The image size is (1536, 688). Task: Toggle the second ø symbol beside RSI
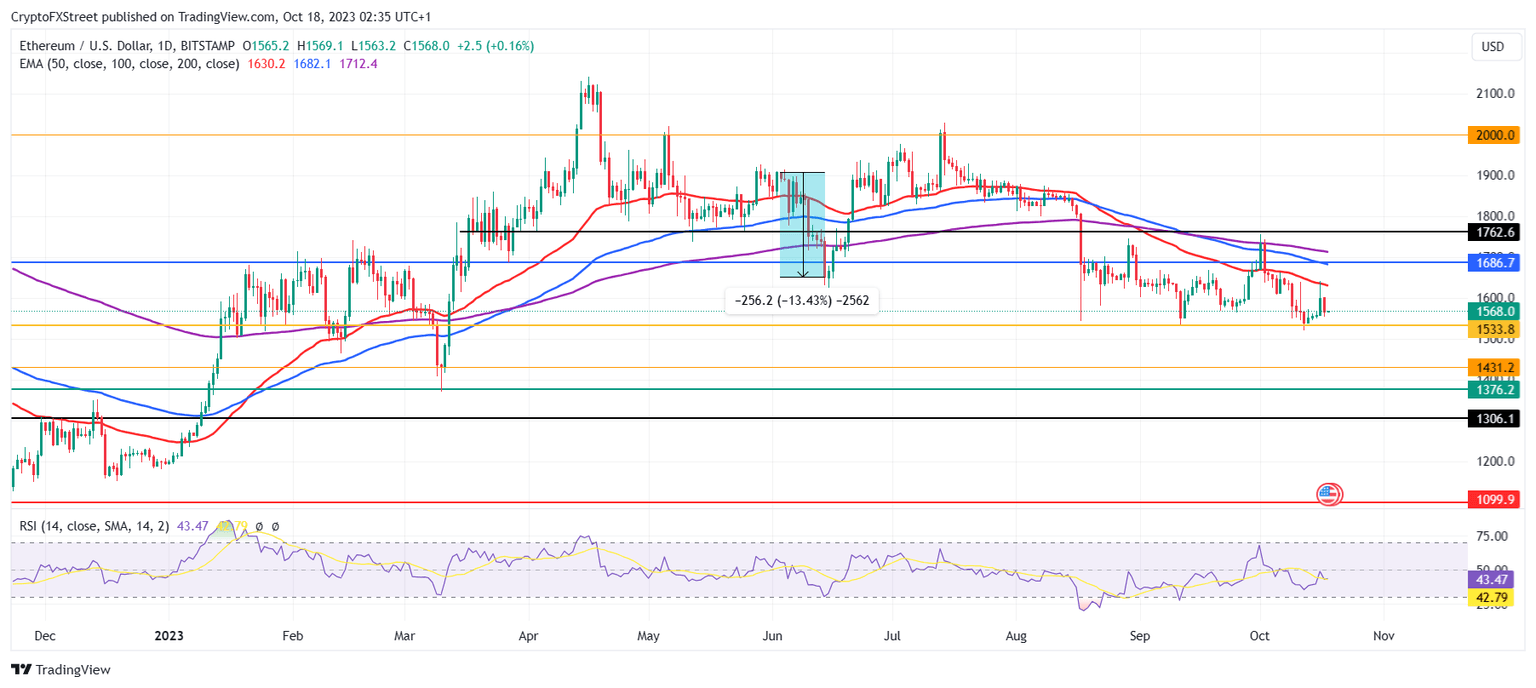[x=276, y=525]
